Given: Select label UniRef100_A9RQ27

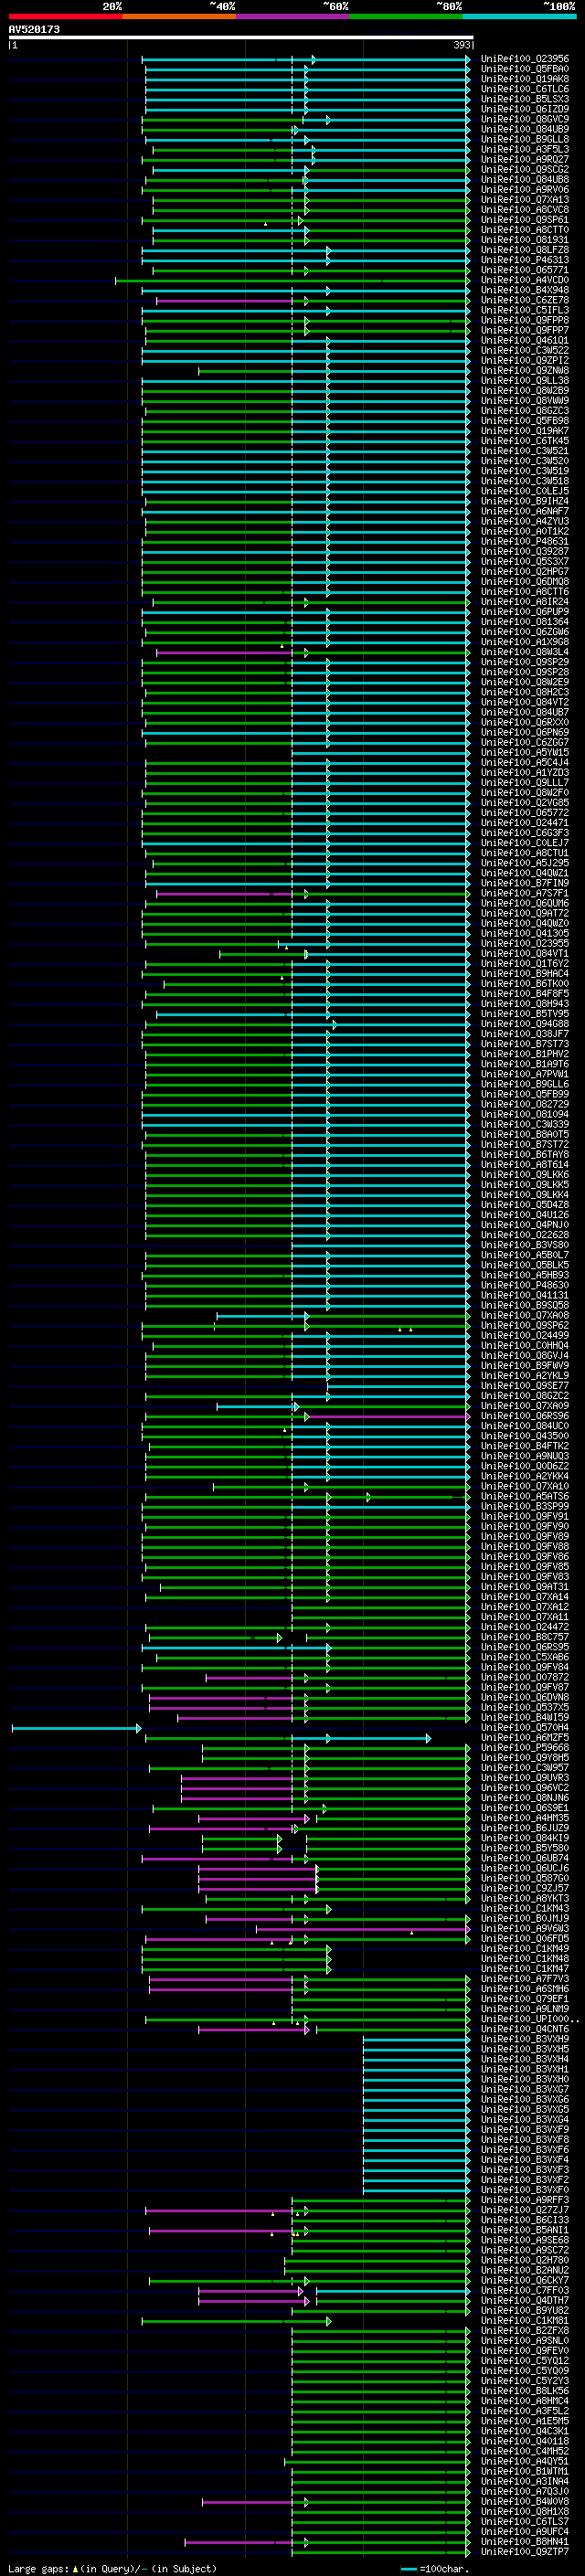Looking at the screenshot, I should 525,159.
